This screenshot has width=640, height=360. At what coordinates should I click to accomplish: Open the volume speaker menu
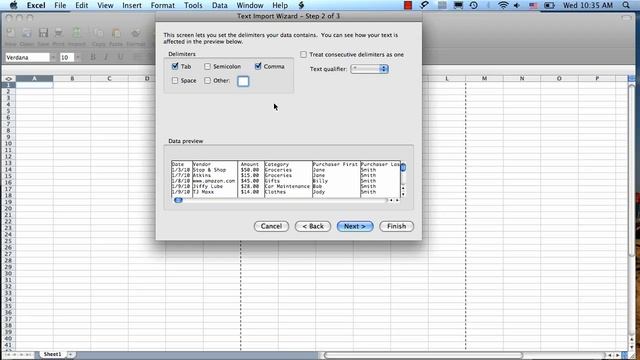pos(517,5)
